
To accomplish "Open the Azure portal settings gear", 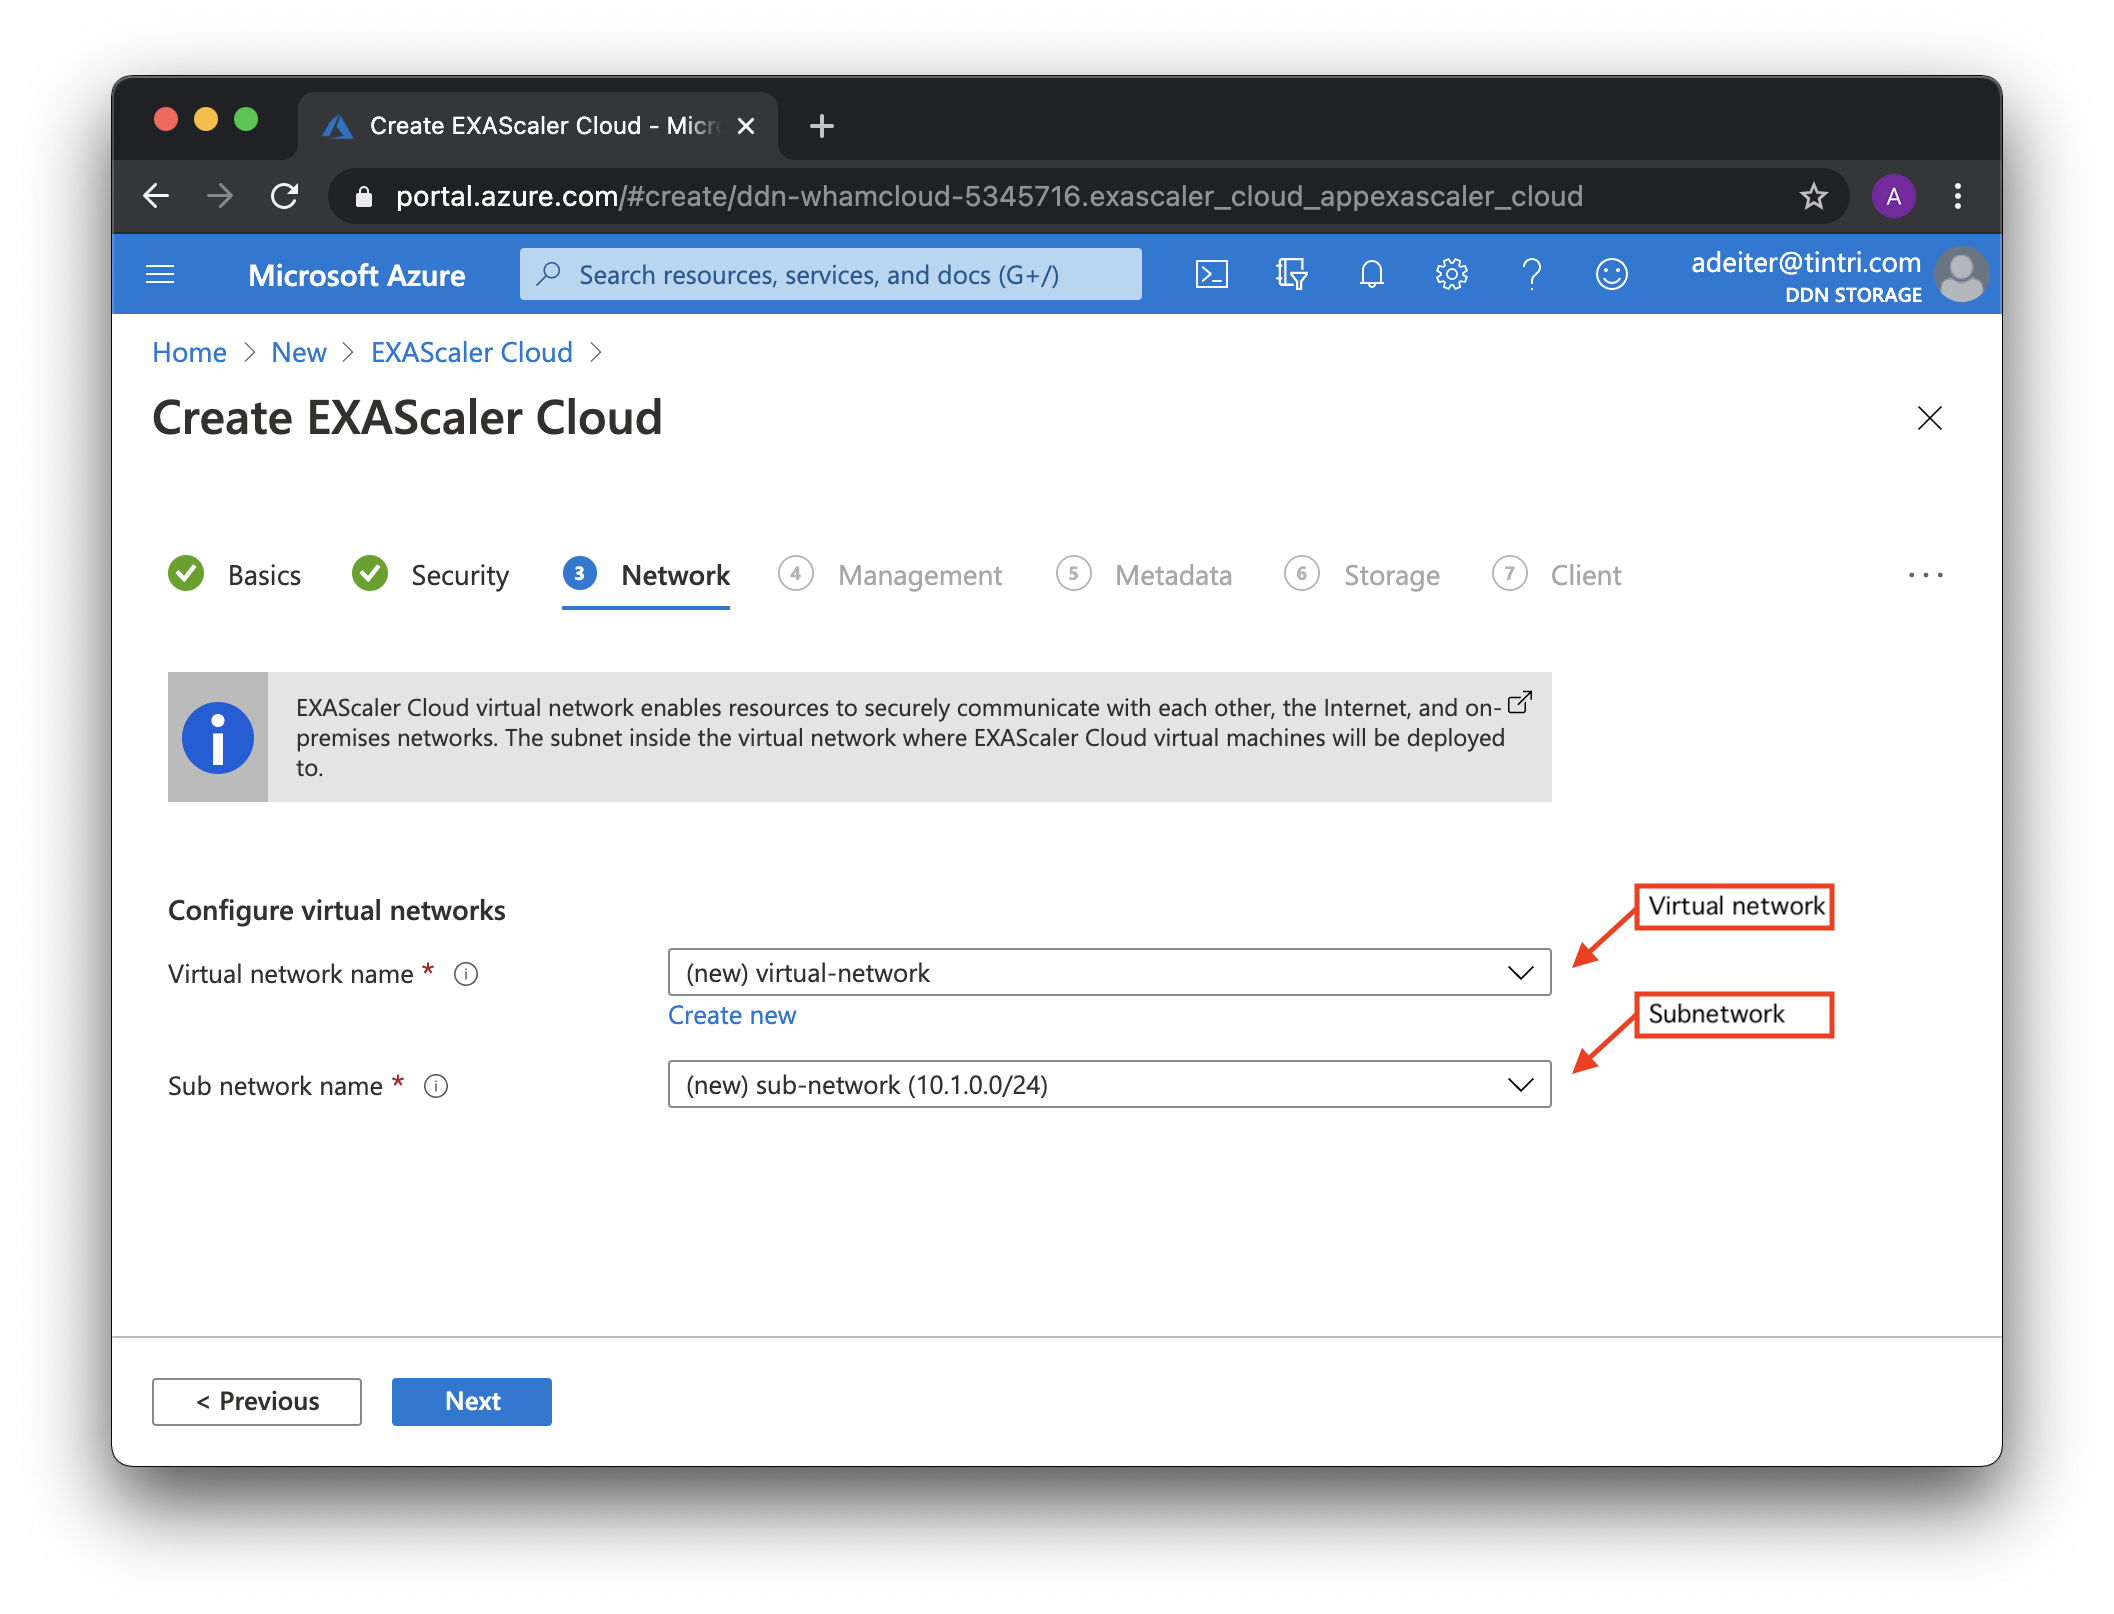I will (x=1451, y=274).
